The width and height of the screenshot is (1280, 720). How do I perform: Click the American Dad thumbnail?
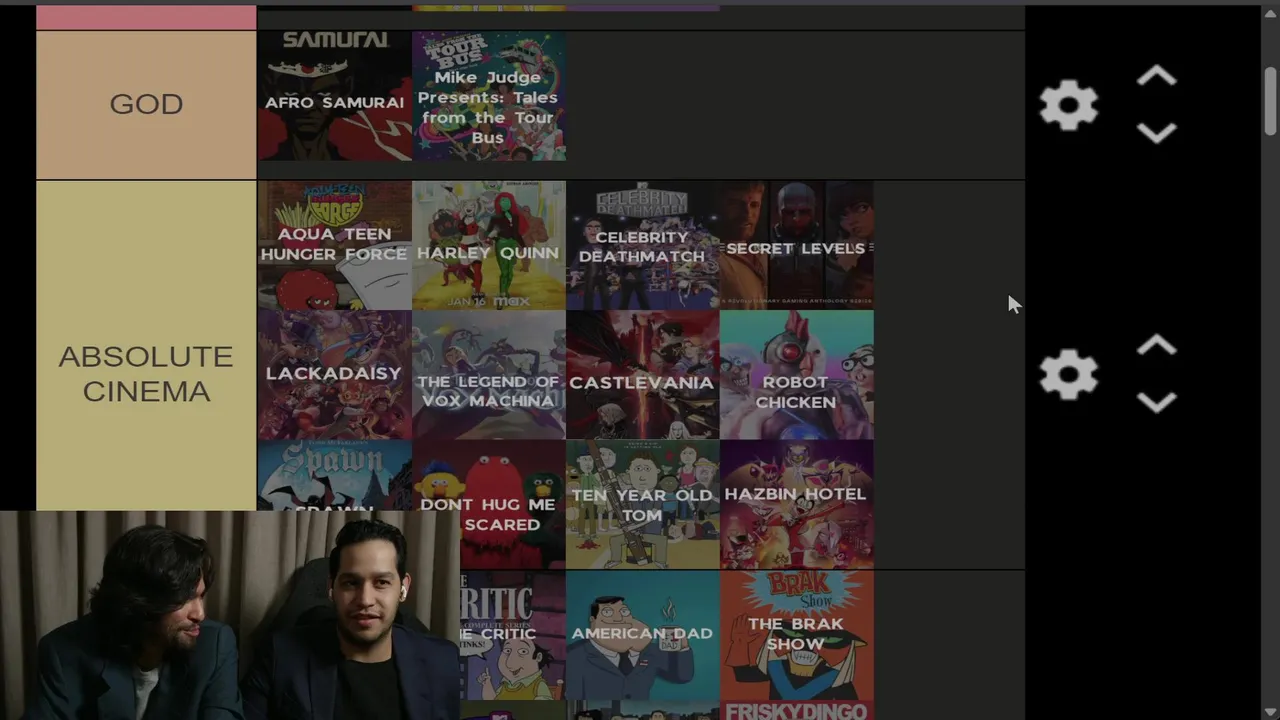643,635
